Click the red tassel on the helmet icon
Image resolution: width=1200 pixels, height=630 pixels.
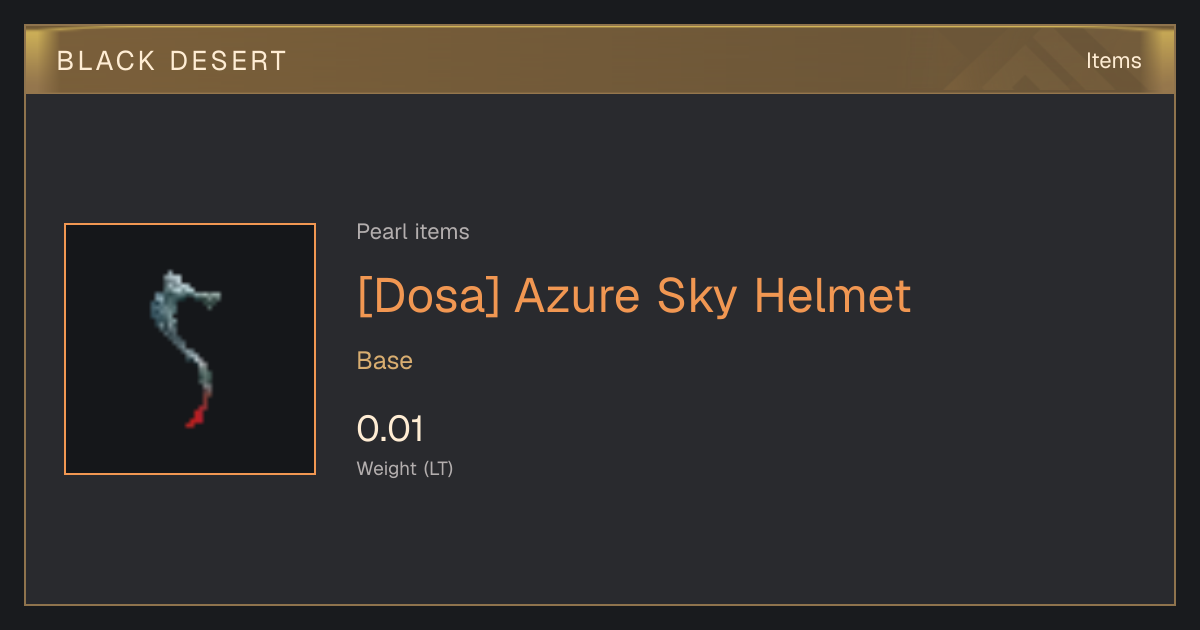click(198, 410)
